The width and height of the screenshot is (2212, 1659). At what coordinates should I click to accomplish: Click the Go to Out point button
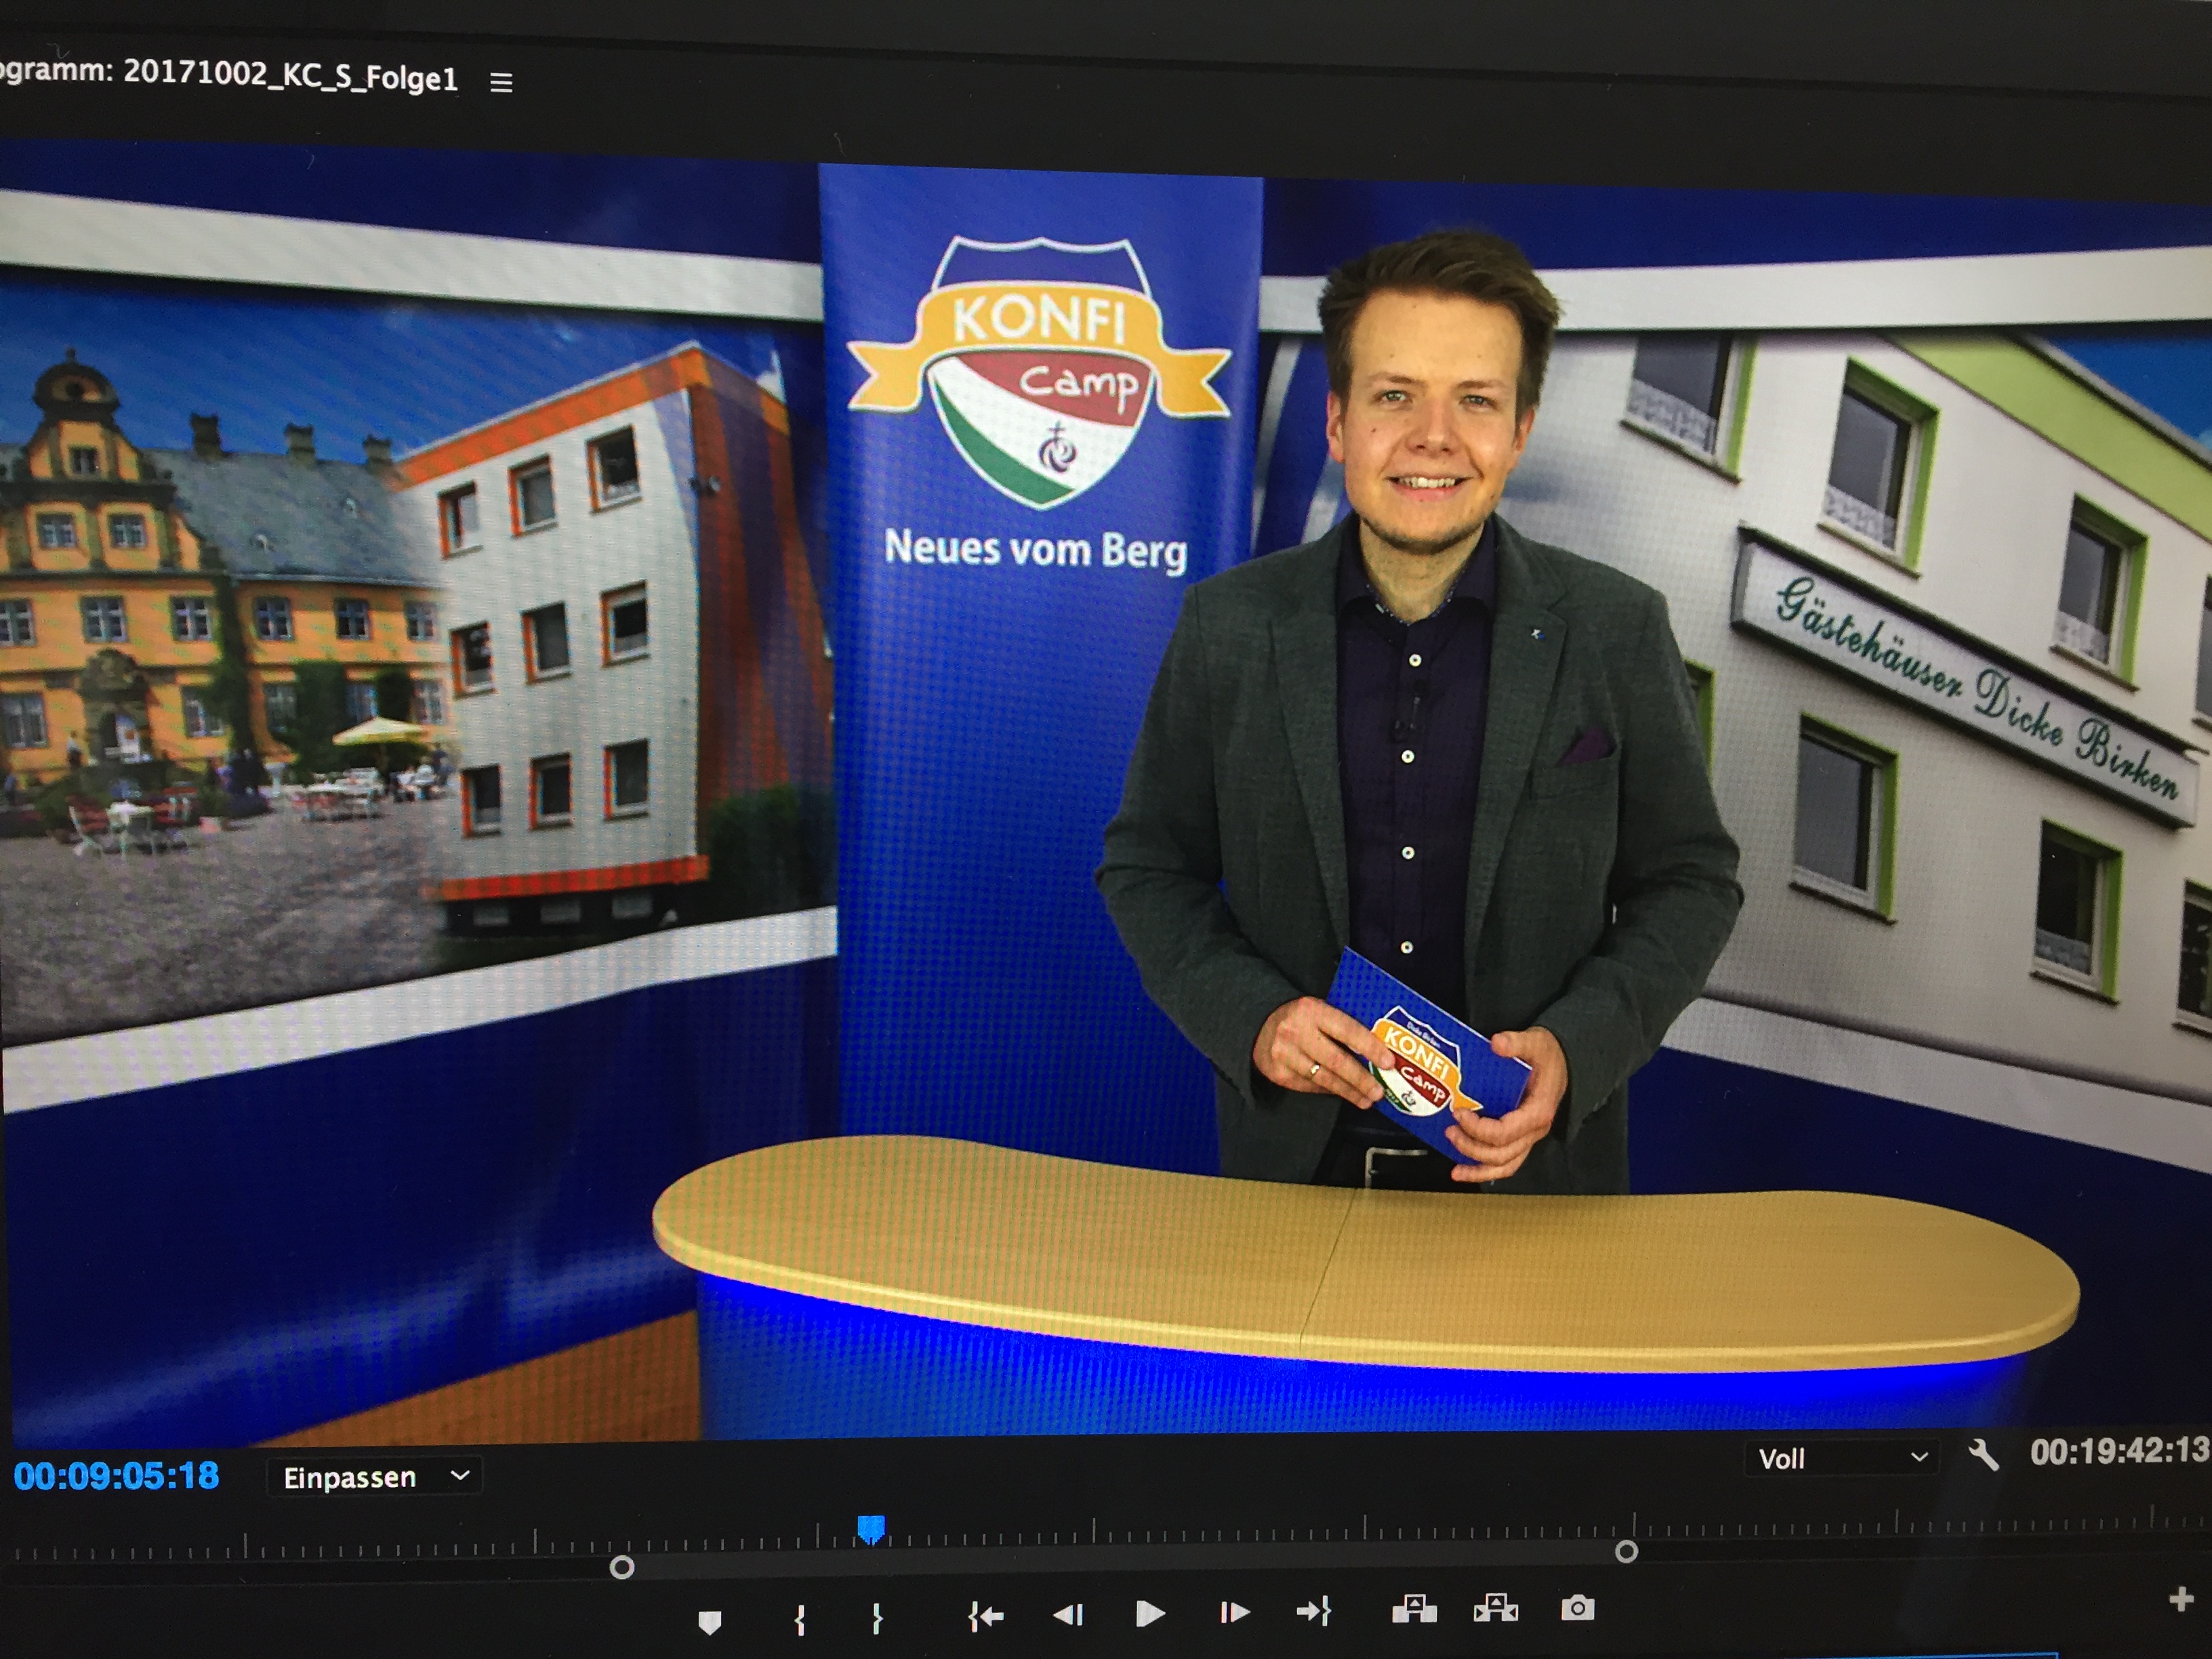click(x=1314, y=1611)
